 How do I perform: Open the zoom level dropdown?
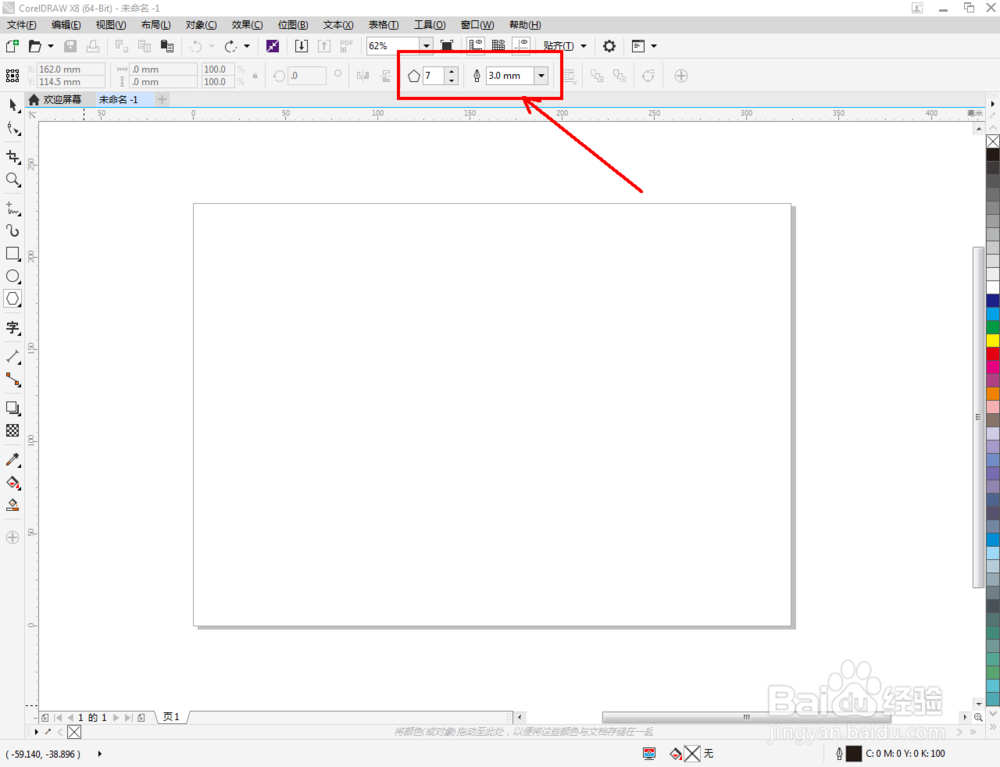click(x=426, y=46)
